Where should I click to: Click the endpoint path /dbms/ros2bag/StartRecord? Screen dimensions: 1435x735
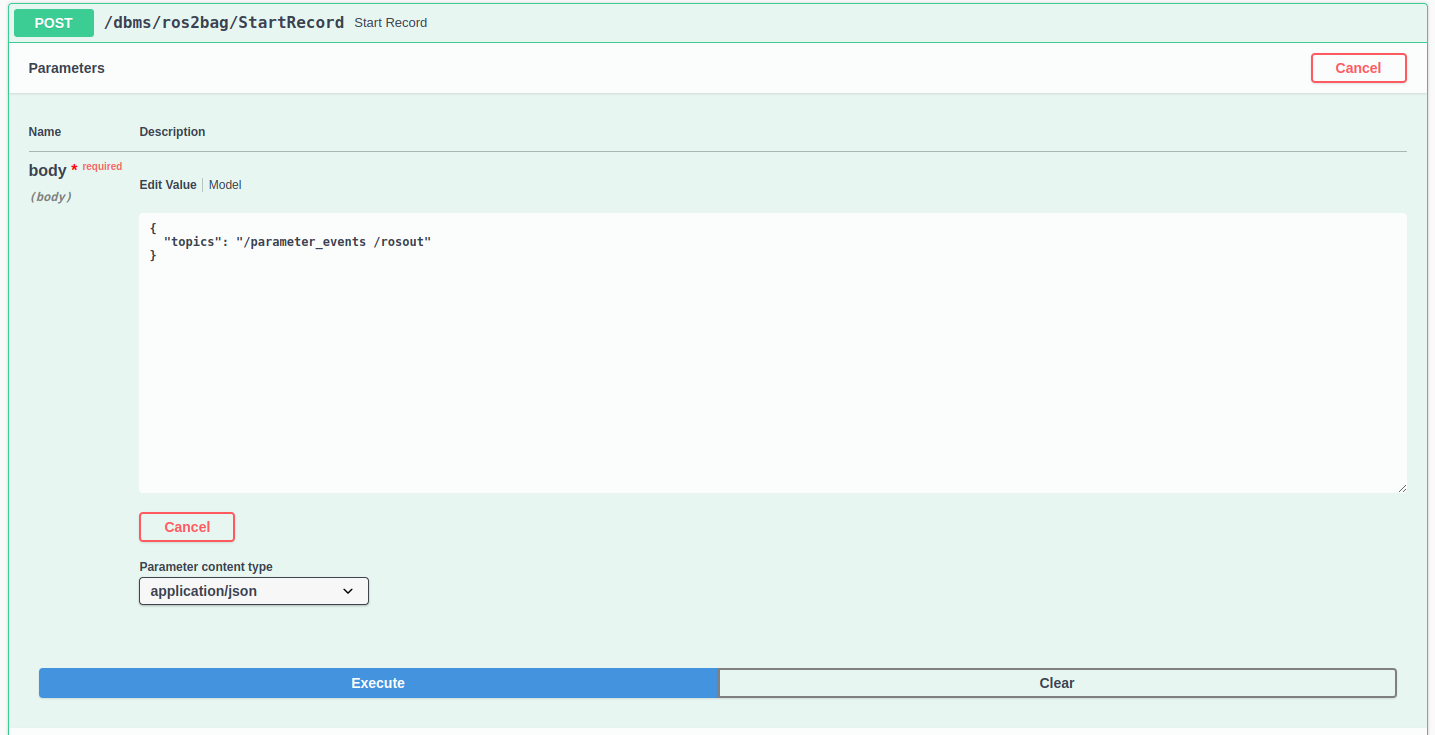click(224, 22)
